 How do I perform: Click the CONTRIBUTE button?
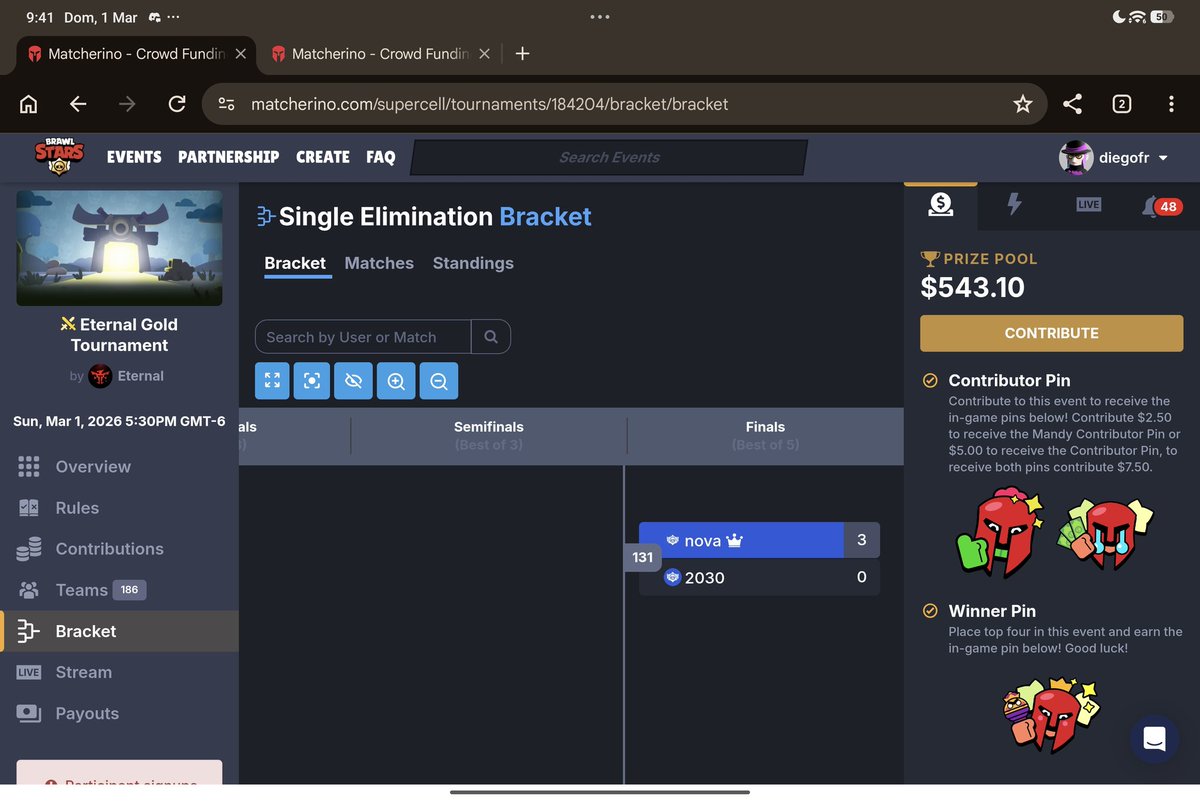pos(1051,333)
